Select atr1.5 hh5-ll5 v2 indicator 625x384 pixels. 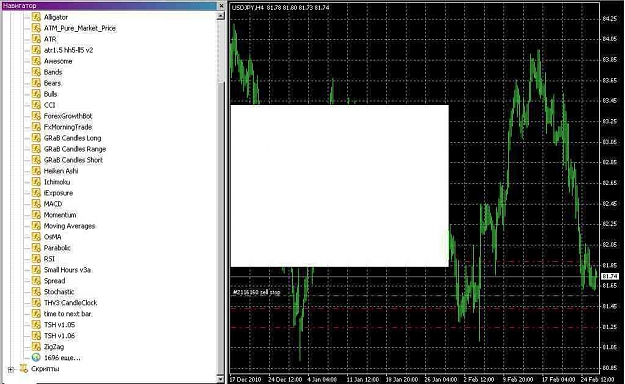68,50
